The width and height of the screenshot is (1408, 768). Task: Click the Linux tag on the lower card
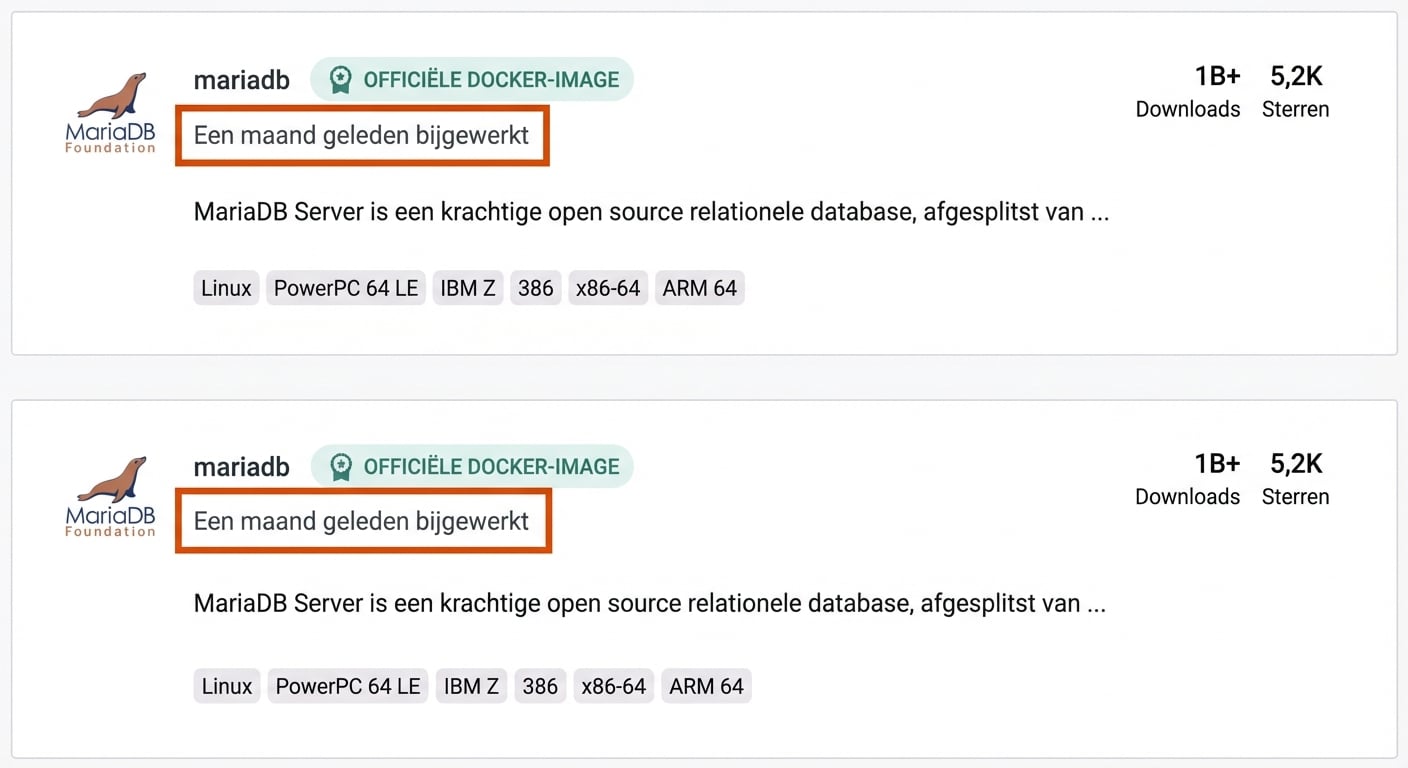point(226,686)
